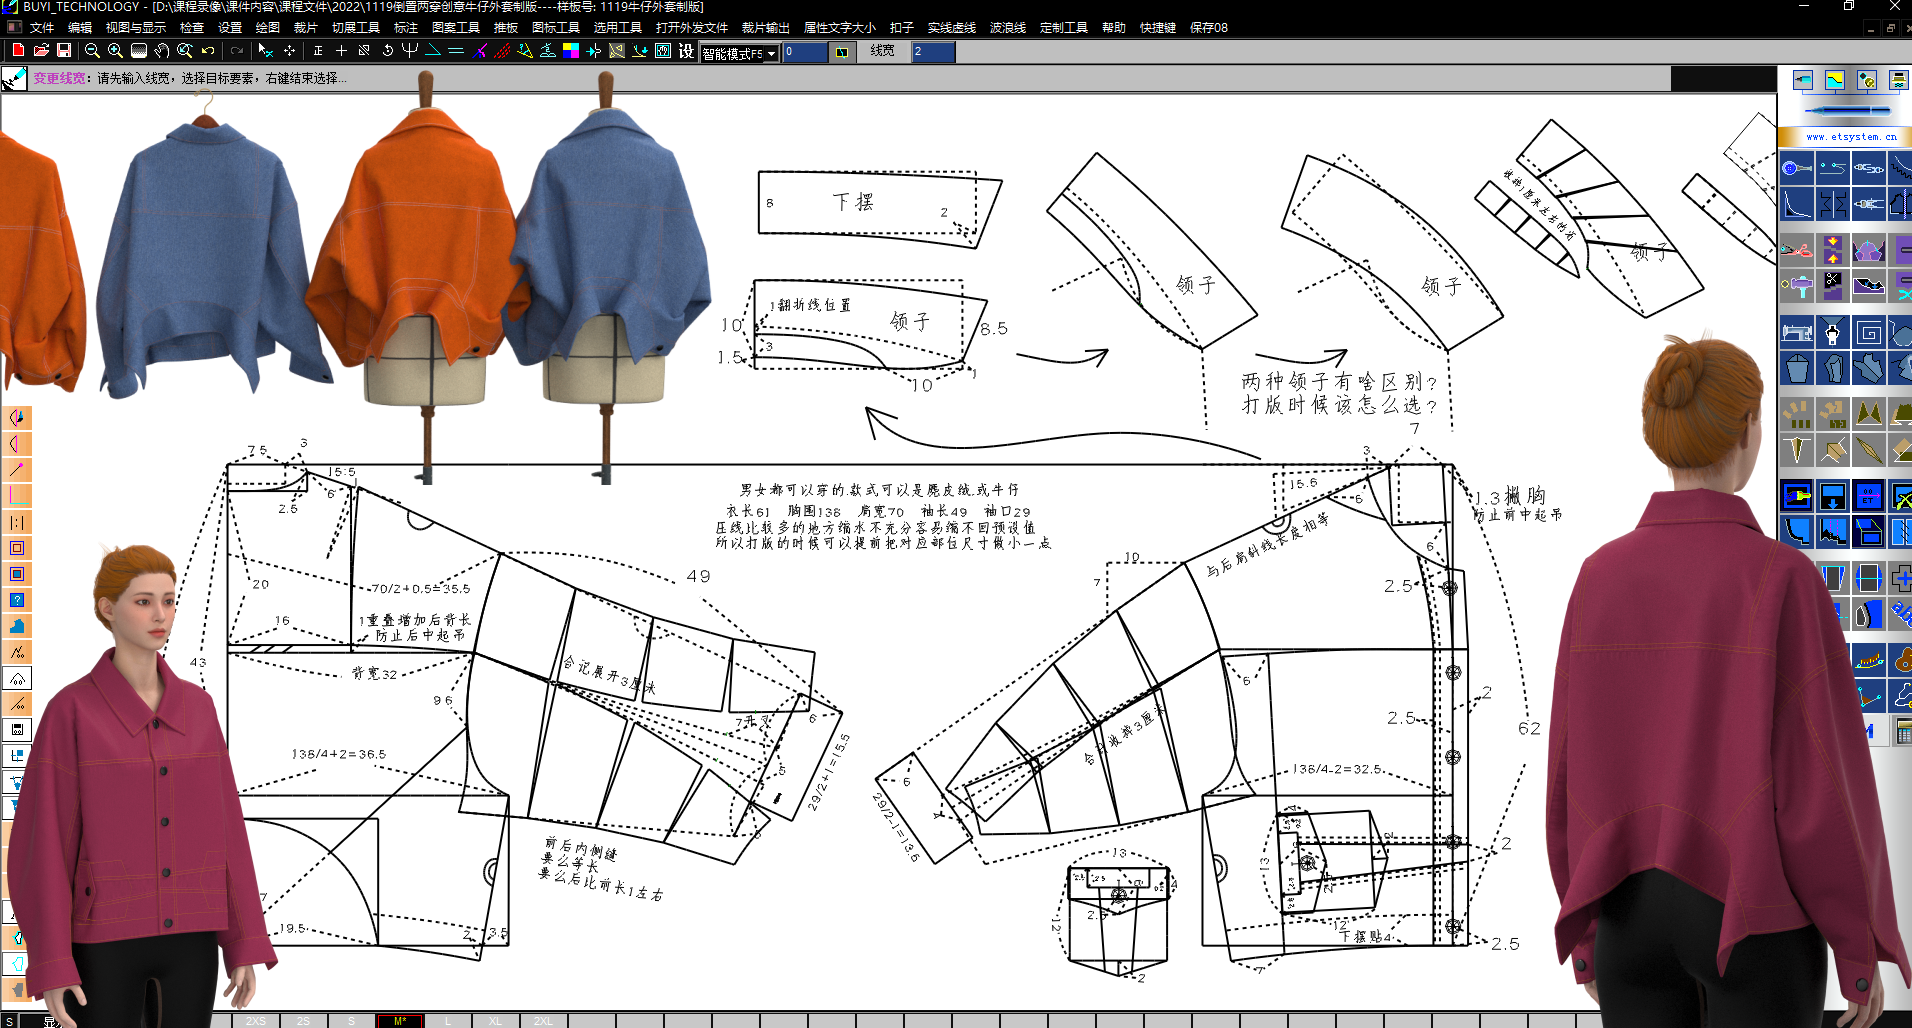The width and height of the screenshot is (1912, 1028).
Task: Open the 扣子 menu
Action: [x=902, y=28]
